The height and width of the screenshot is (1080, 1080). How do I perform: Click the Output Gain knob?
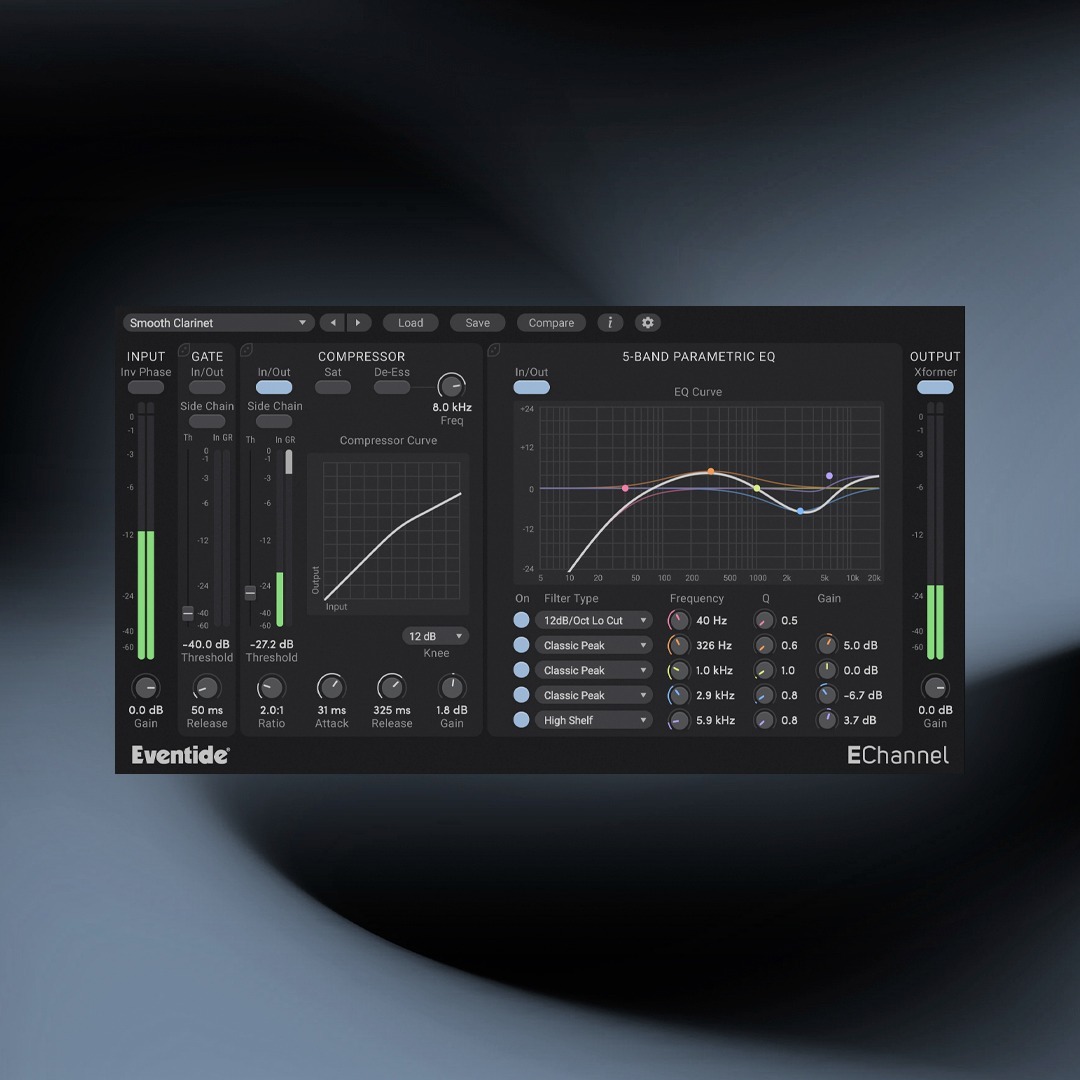coord(935,688)
